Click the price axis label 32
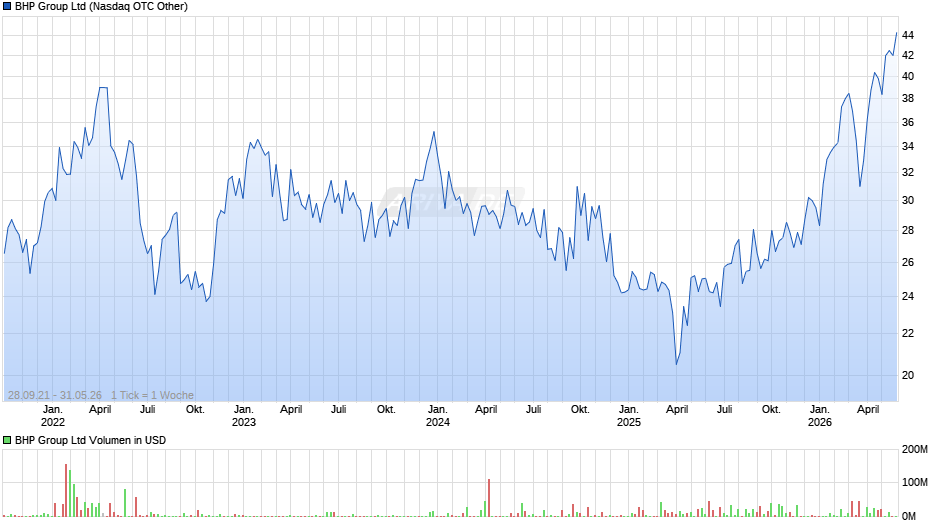 (x=908, y=172)
